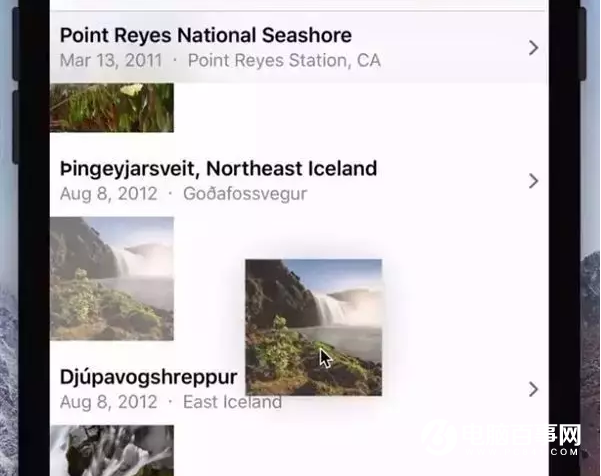Open the Point Reyes plant photo thumbnail

(111, 107)
